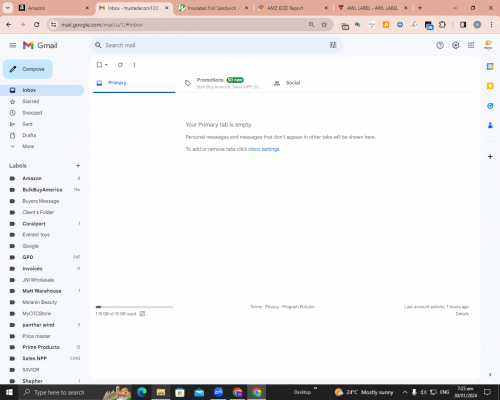
Task: Open the Inbox folder
Action: tap(42, 90)
